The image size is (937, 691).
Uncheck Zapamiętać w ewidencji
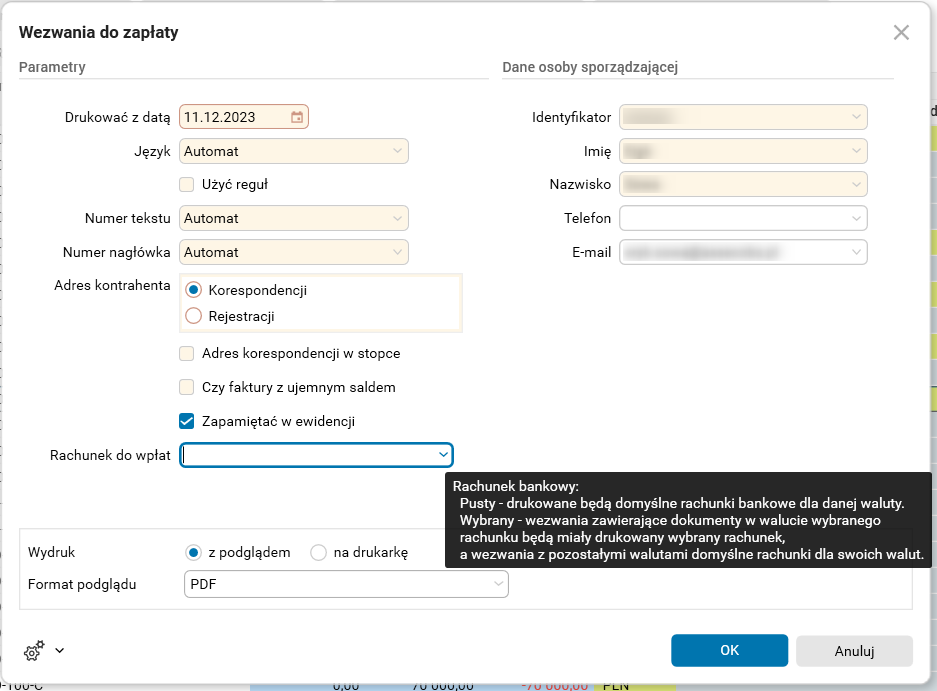(x=186, y=421)
